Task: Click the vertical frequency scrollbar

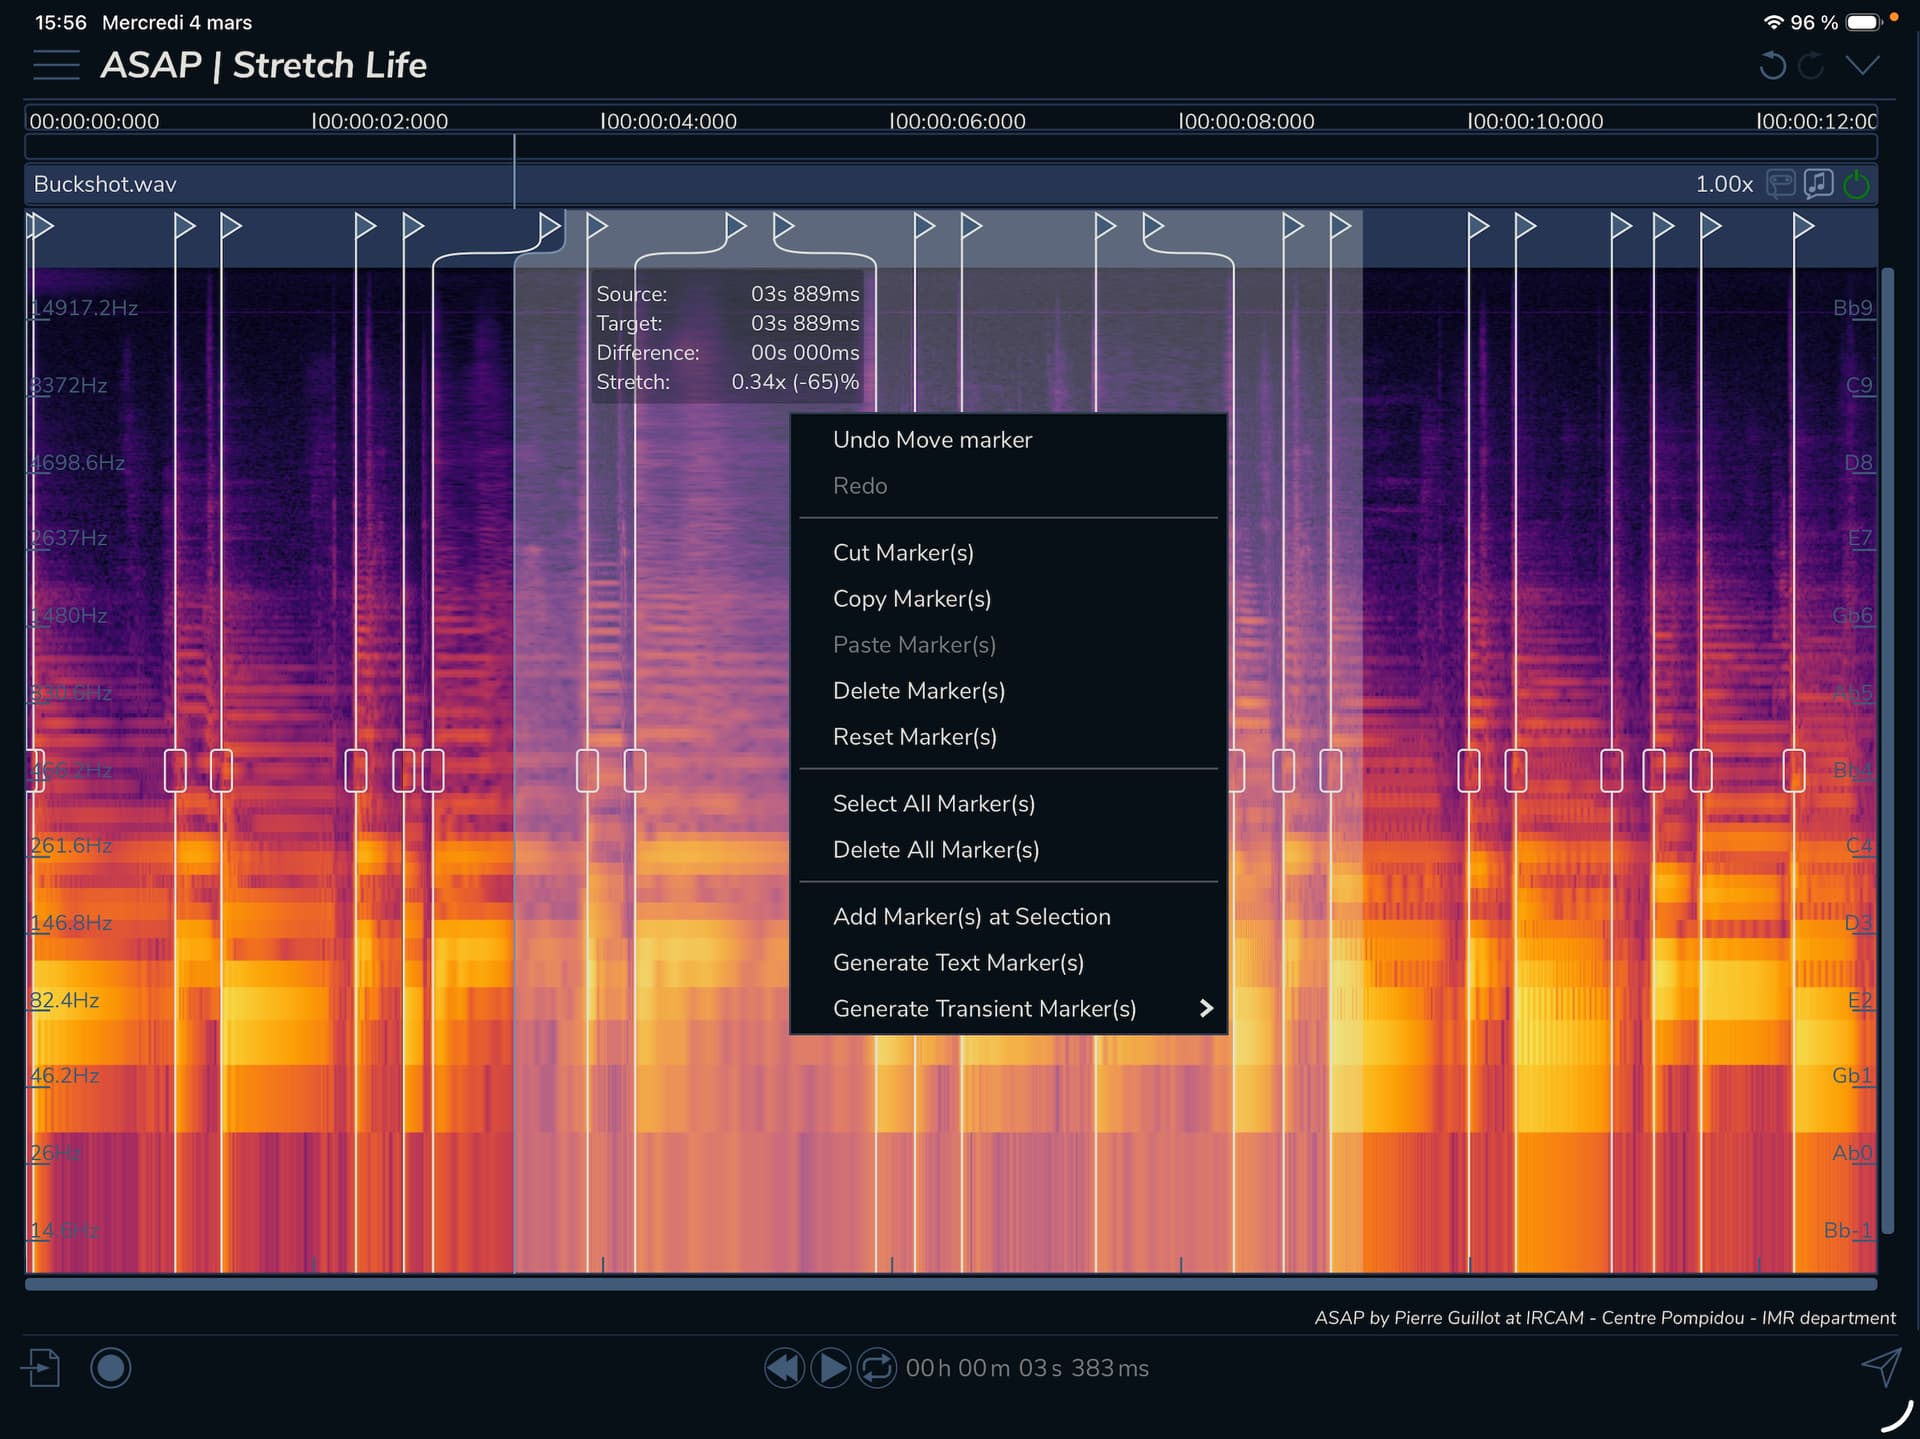Action: tap(1887, 750)
